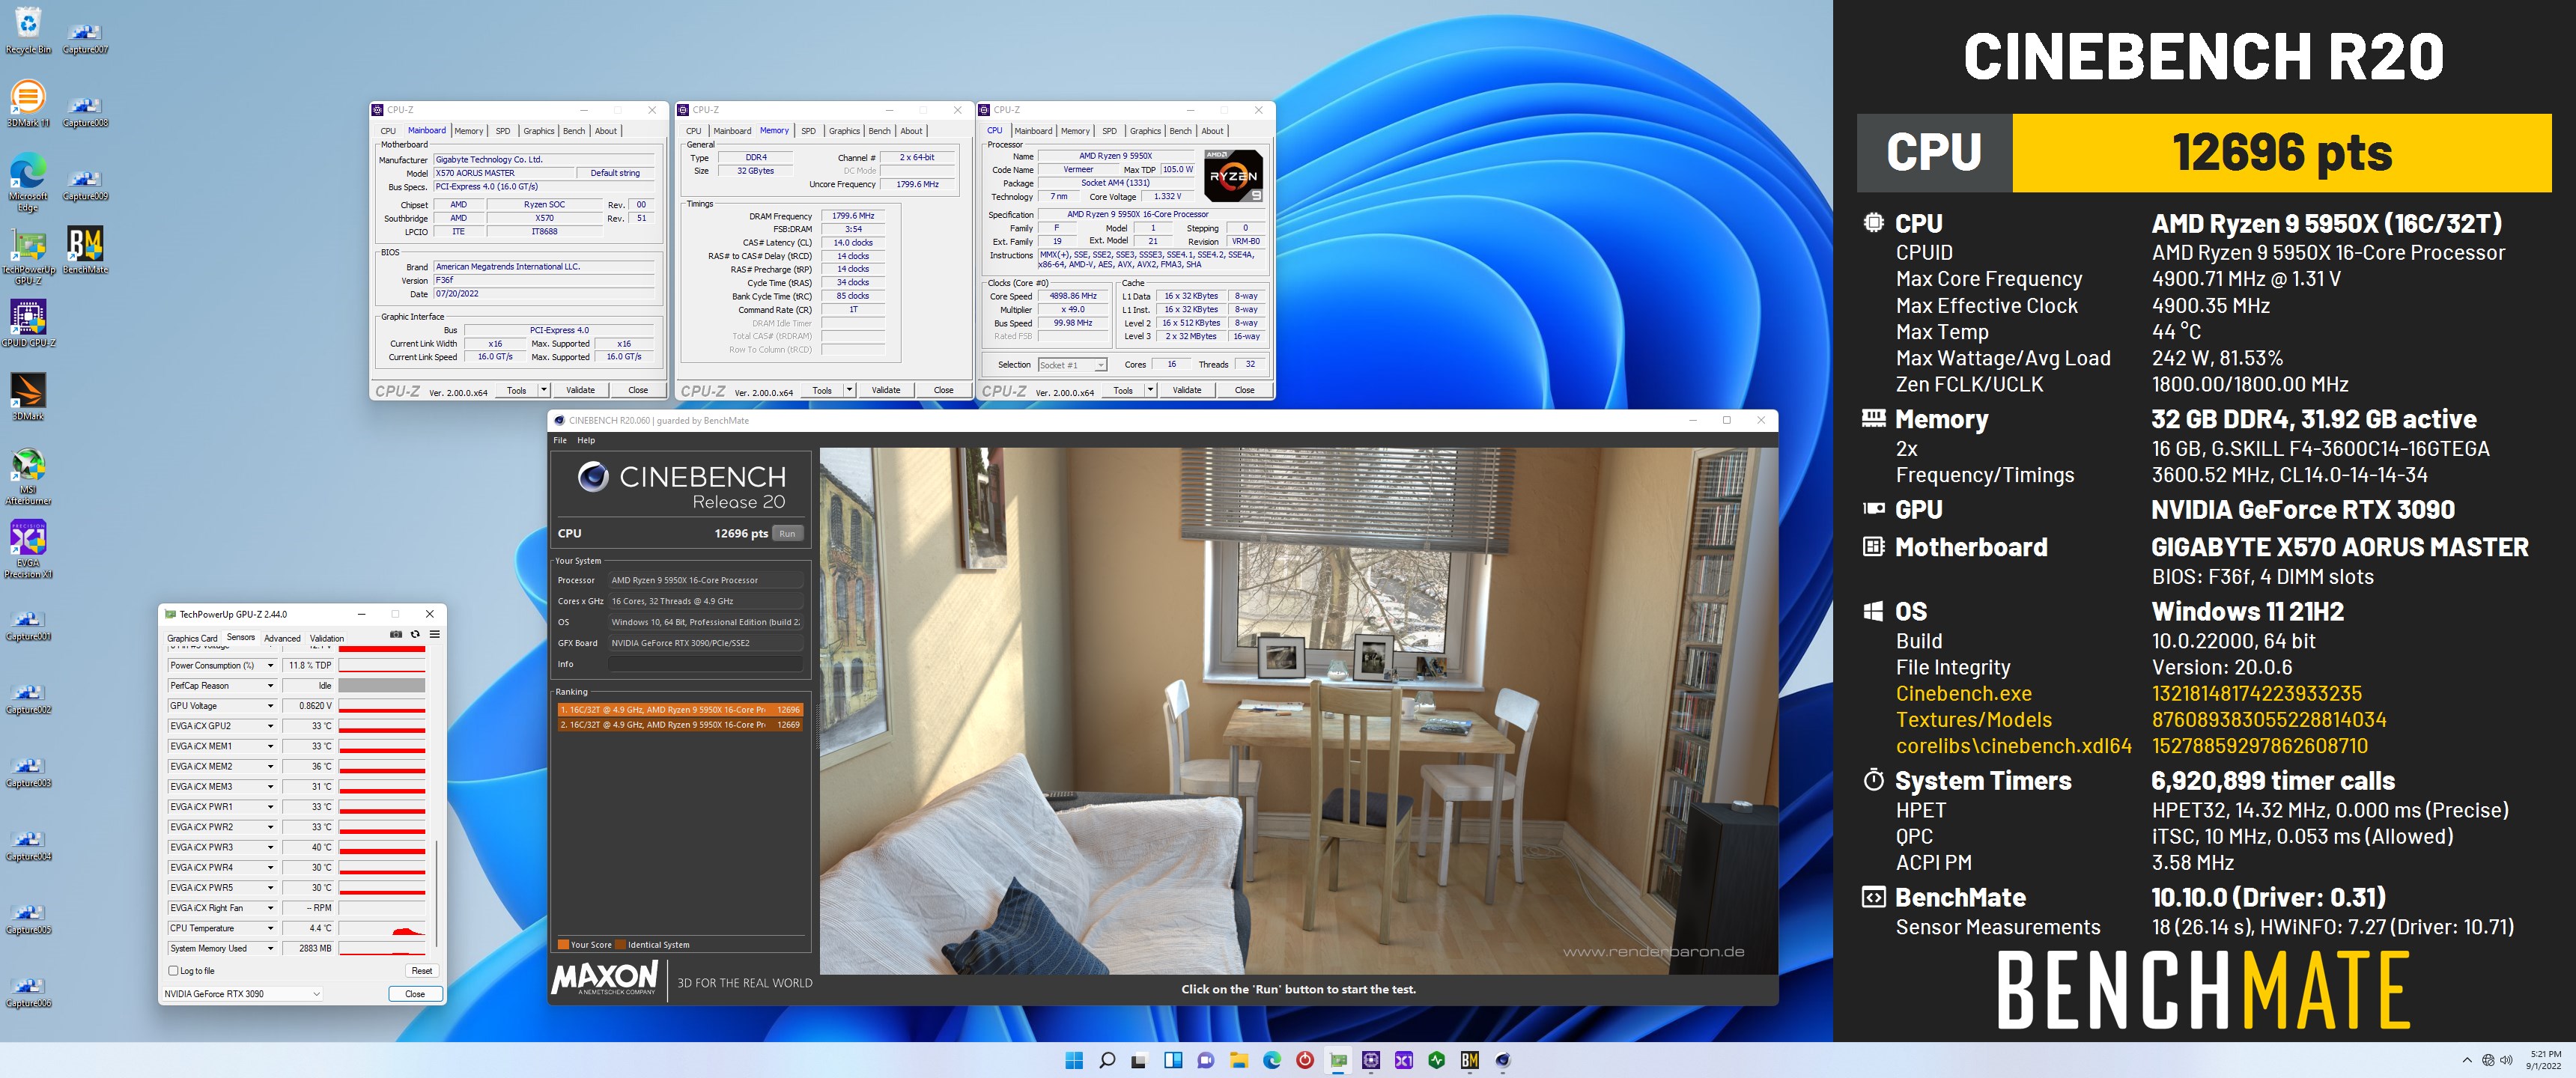Select the Capture001 desktop file
The image size is (2576, 1078).
(28, 624)
